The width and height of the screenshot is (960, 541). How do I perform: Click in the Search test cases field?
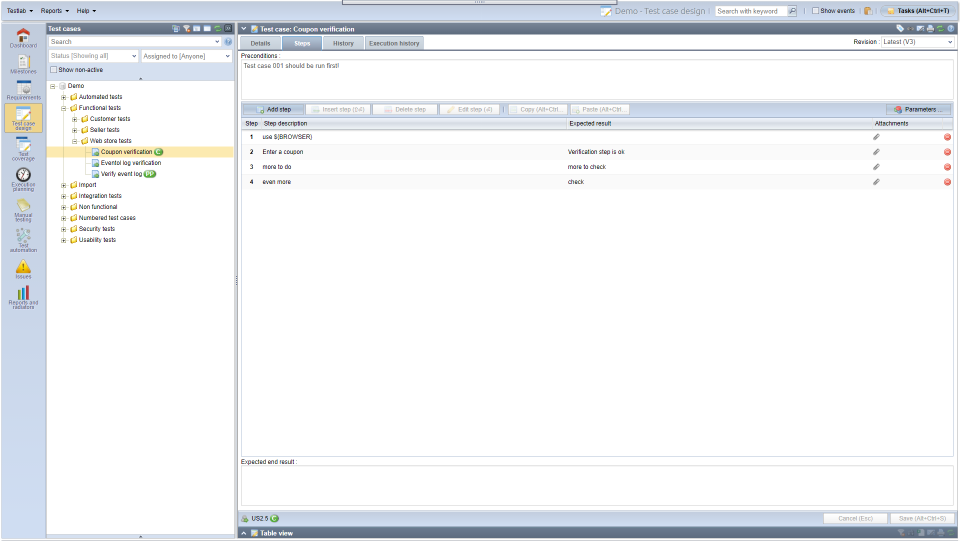pyautogui.click(x=131, y=42)
